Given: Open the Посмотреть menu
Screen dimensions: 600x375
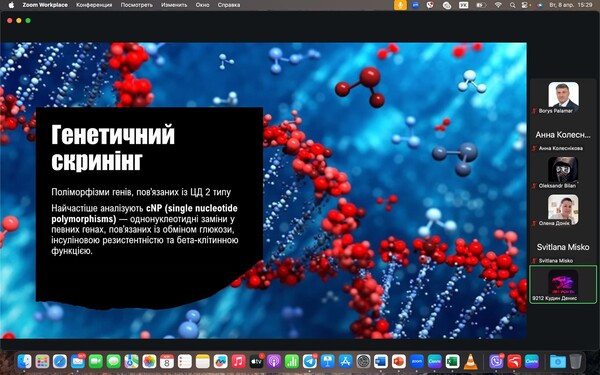Looking at the screenshot, I should tap(137, 5).
